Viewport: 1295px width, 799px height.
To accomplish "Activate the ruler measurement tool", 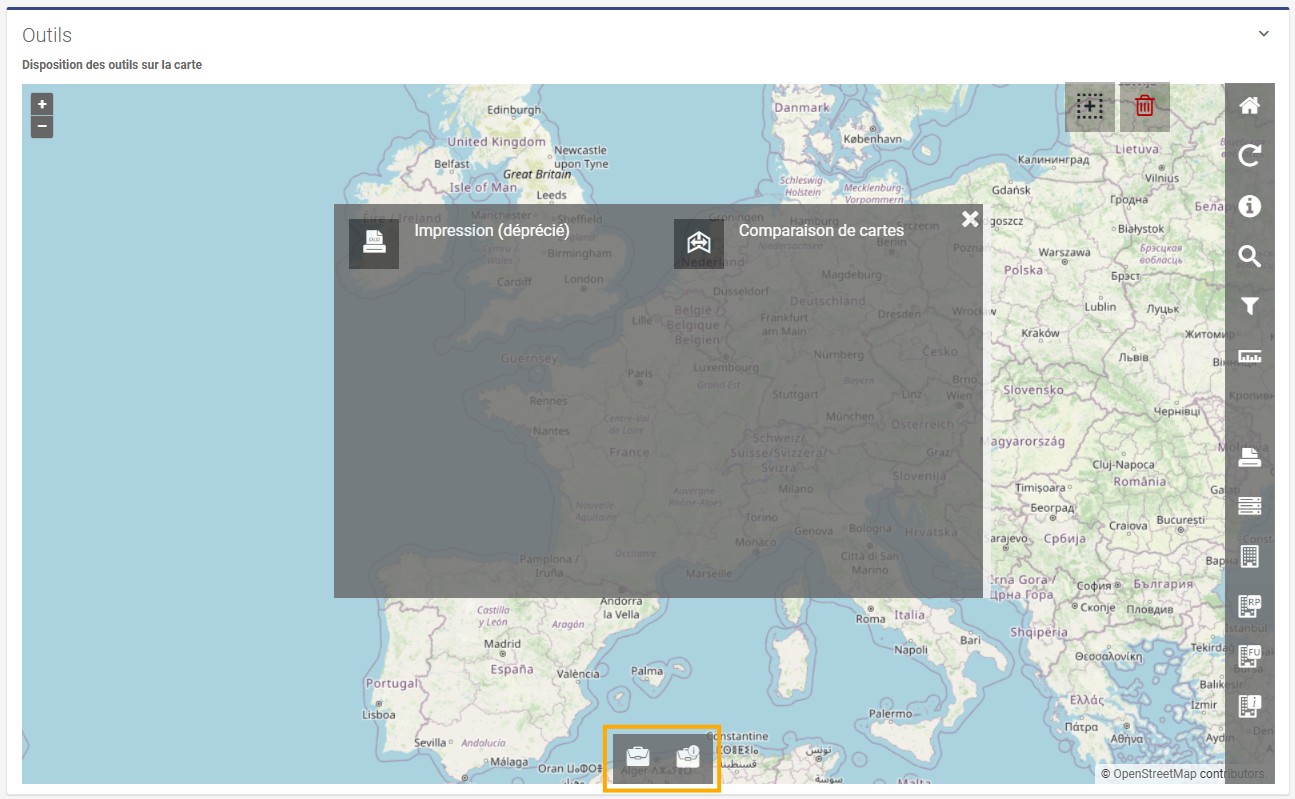I will pyautogui.click(x=1249, y=356).
